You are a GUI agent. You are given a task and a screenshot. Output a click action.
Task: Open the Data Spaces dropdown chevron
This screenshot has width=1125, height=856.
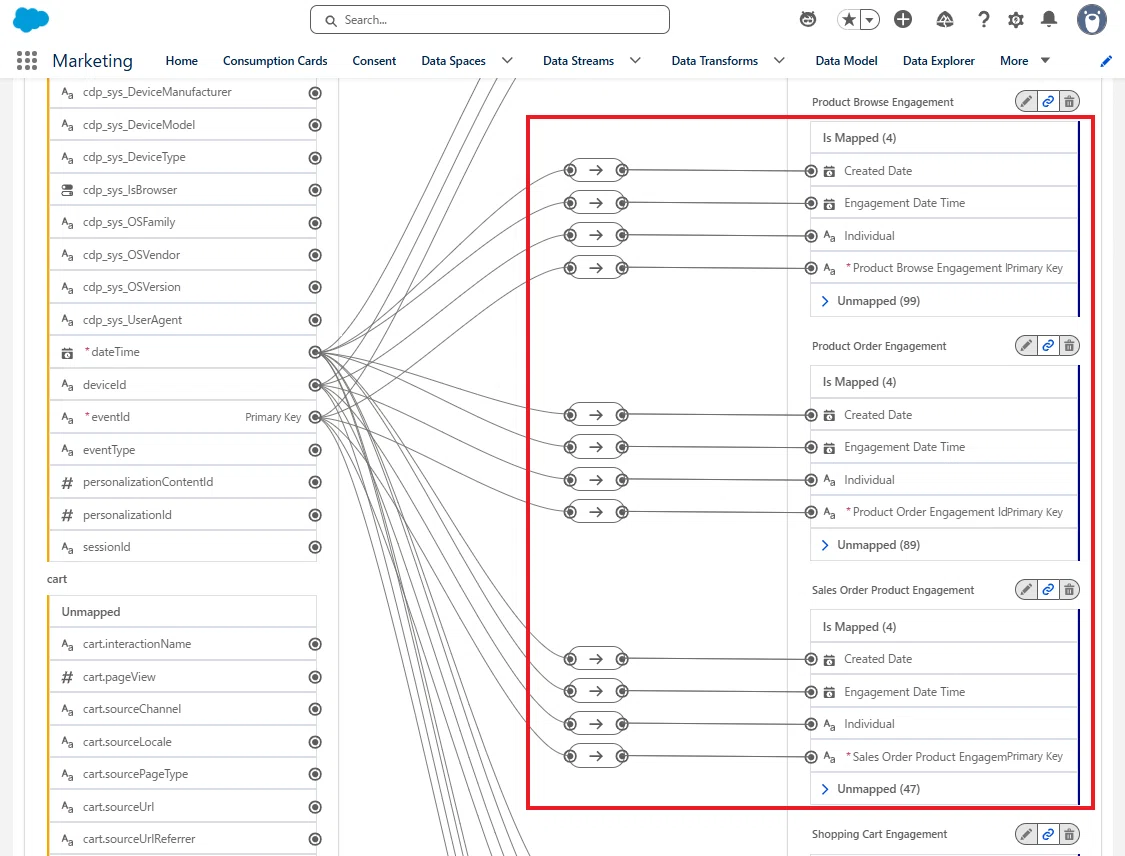(x=507, y=61)
